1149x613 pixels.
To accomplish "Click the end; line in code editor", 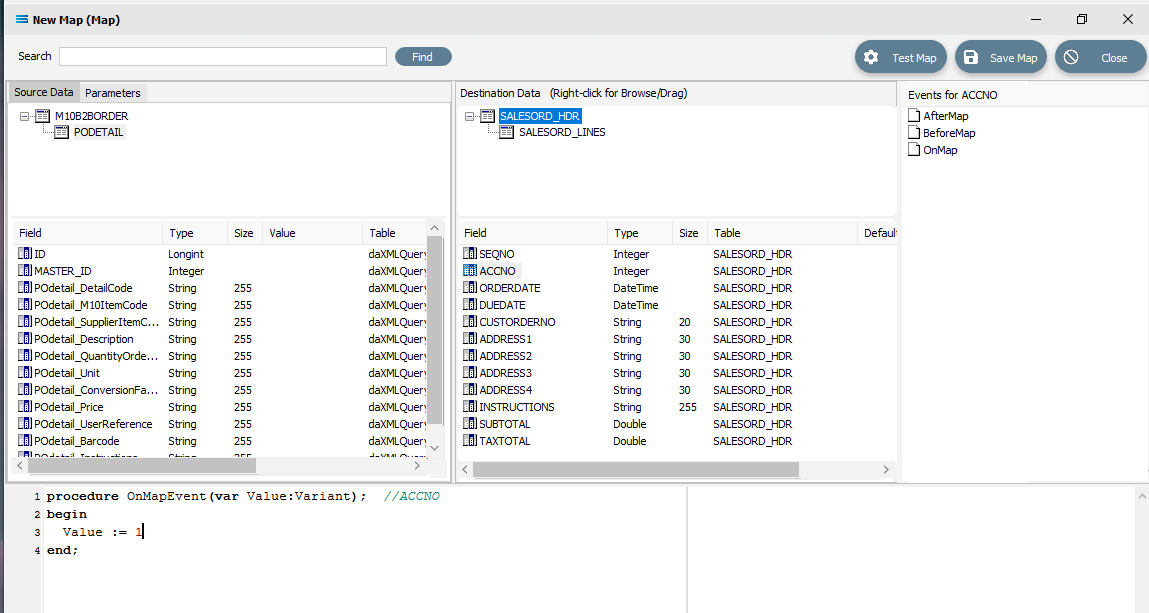I will pyautogui.click(x=62, y=550).
